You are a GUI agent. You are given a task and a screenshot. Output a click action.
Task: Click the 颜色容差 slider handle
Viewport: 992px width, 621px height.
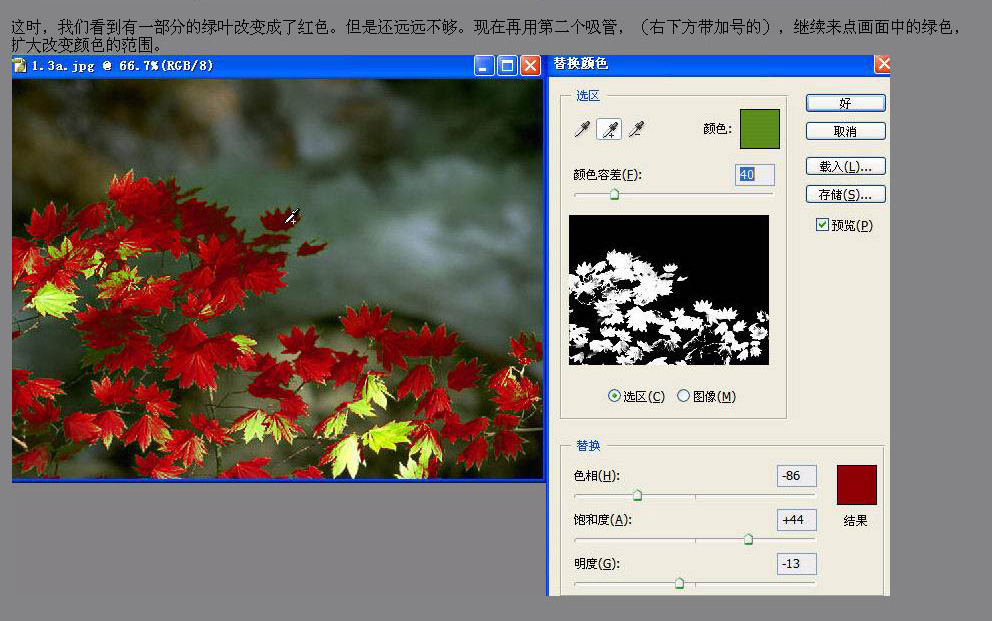[614, 194]
